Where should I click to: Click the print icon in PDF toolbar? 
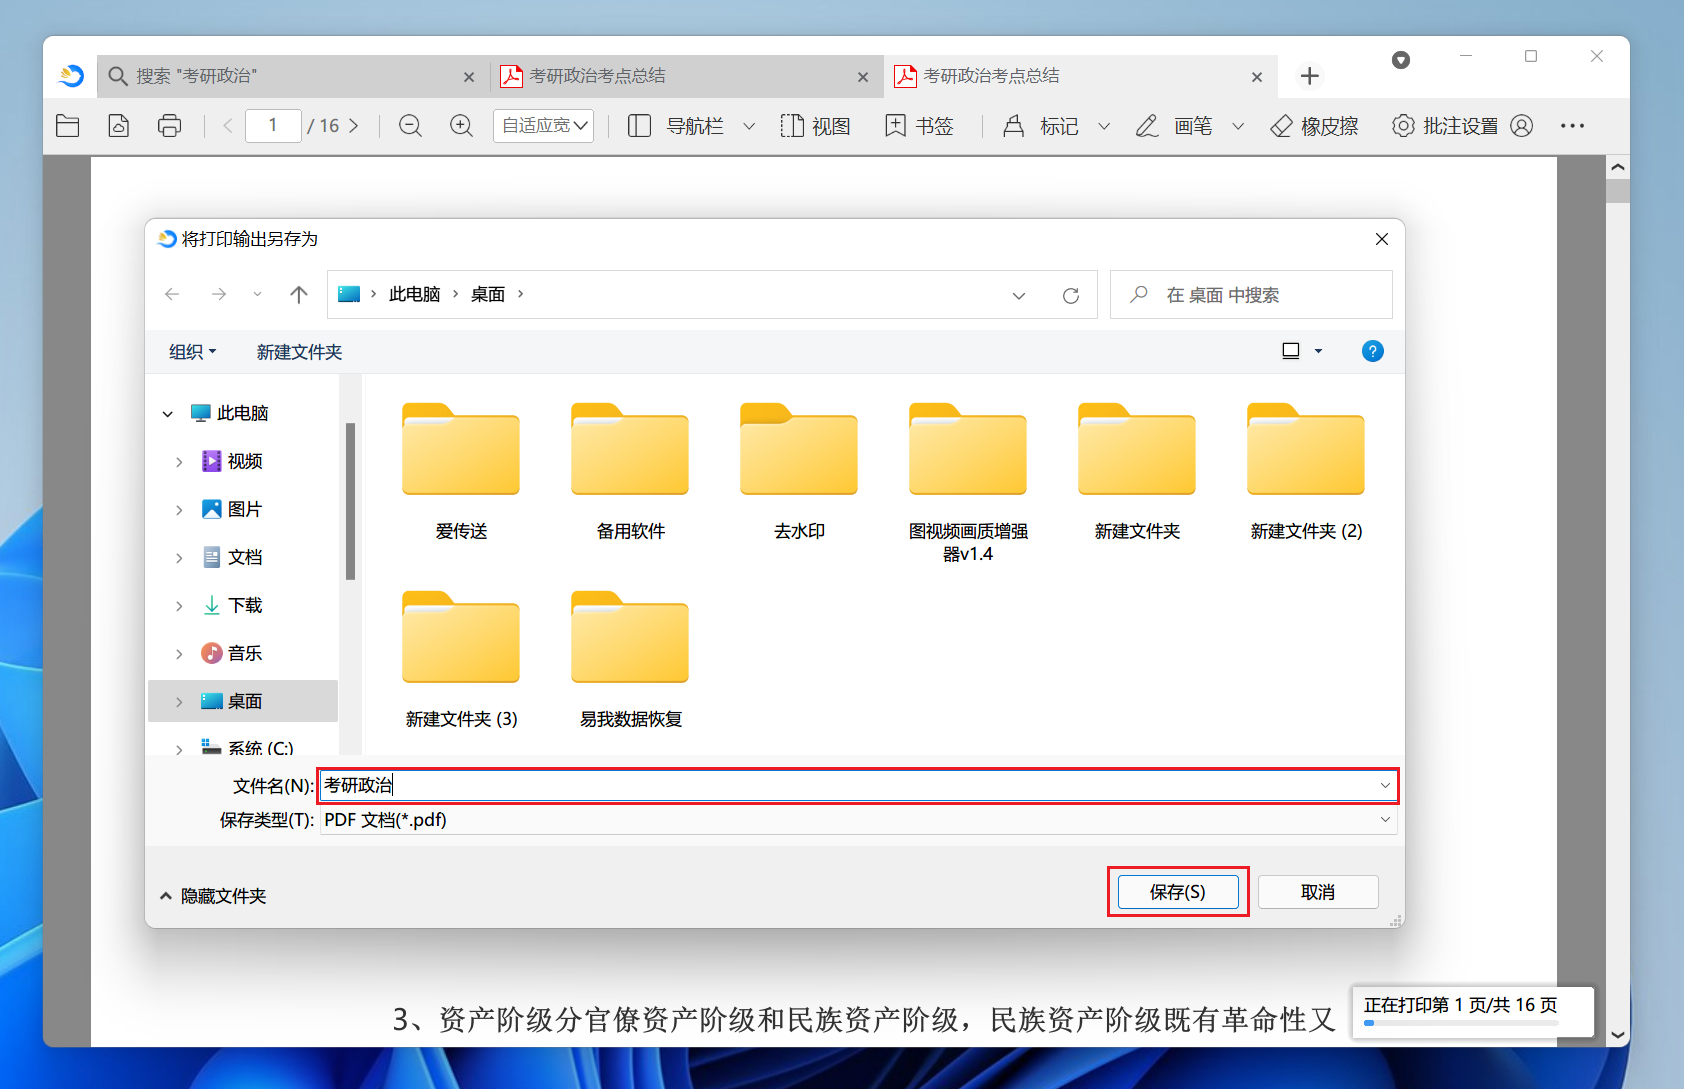coord(170,126)
